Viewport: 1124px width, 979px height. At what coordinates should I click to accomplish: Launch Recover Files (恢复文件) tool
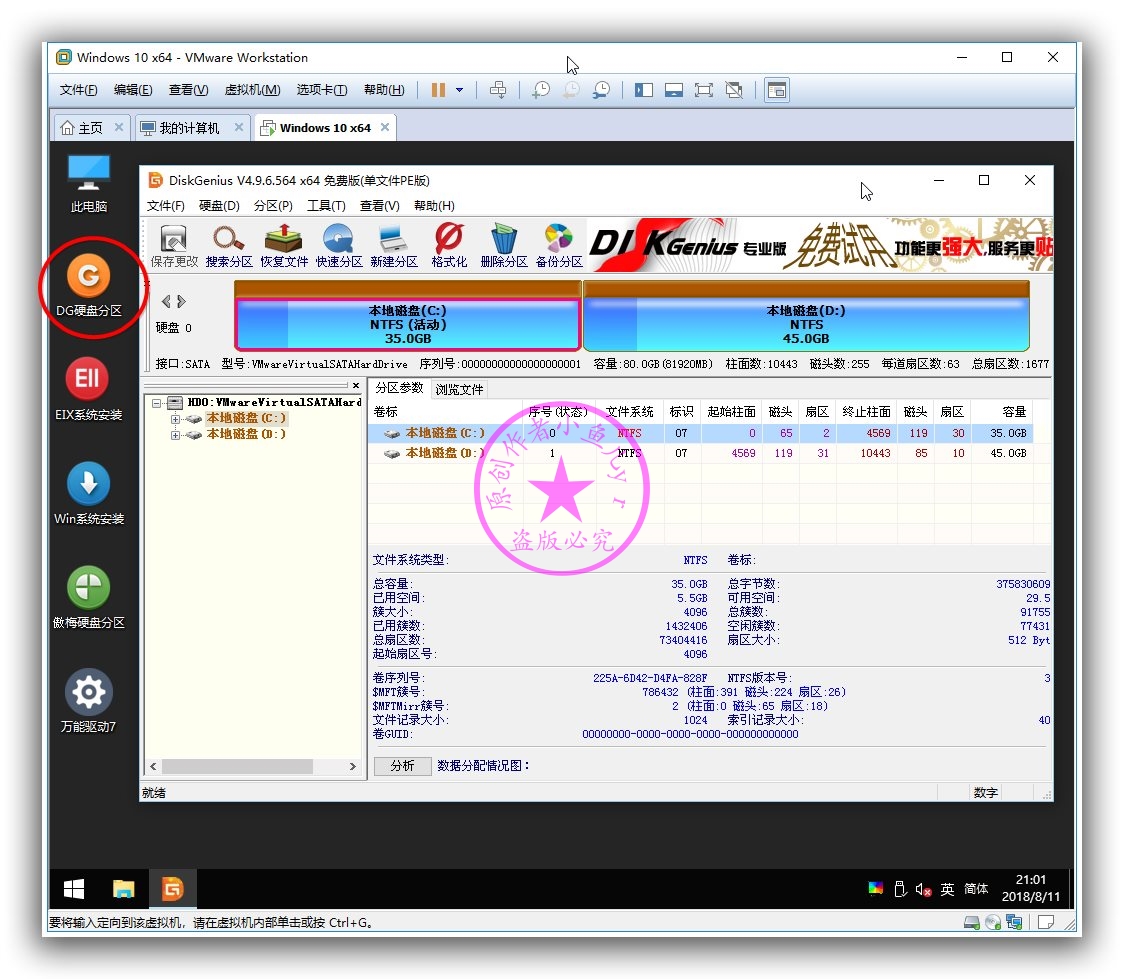tap(284, 245)
